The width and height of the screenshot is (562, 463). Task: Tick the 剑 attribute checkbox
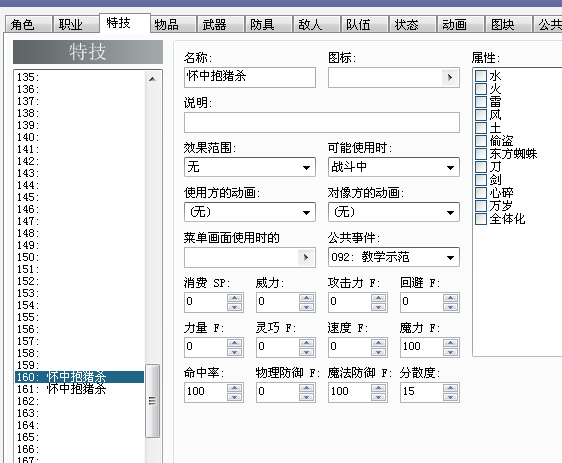481,180
